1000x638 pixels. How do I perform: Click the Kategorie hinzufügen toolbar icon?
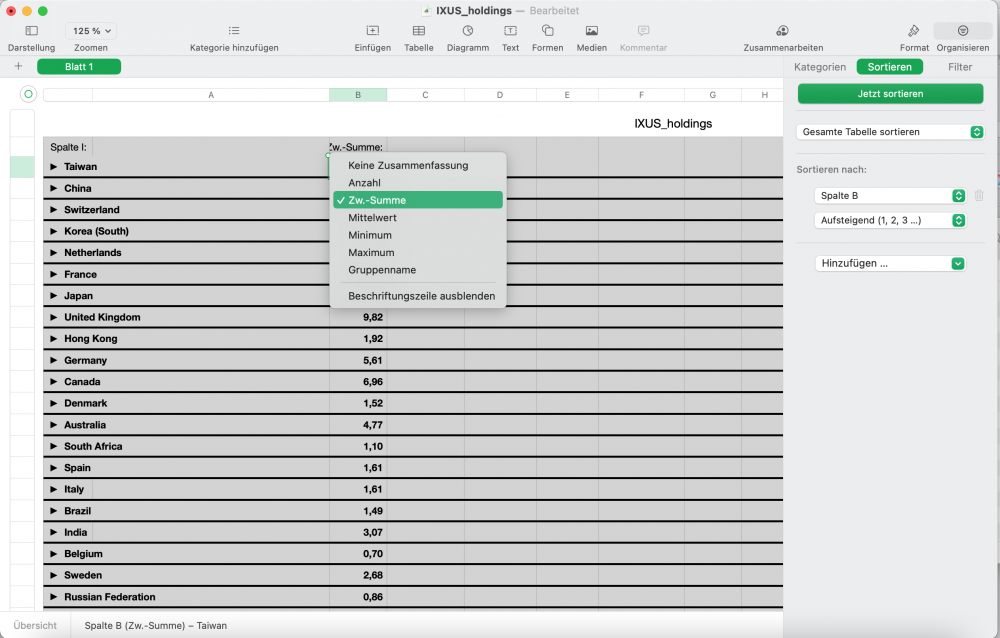pos(234,31)
